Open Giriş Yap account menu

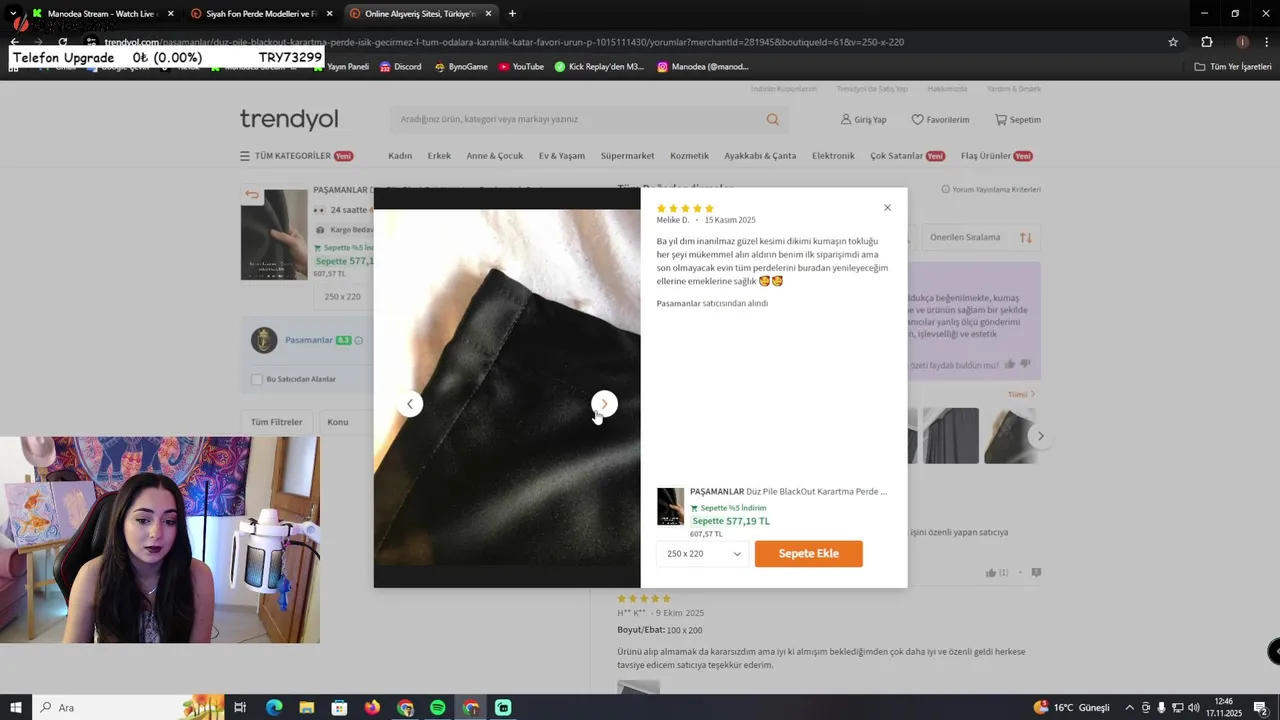863,119
